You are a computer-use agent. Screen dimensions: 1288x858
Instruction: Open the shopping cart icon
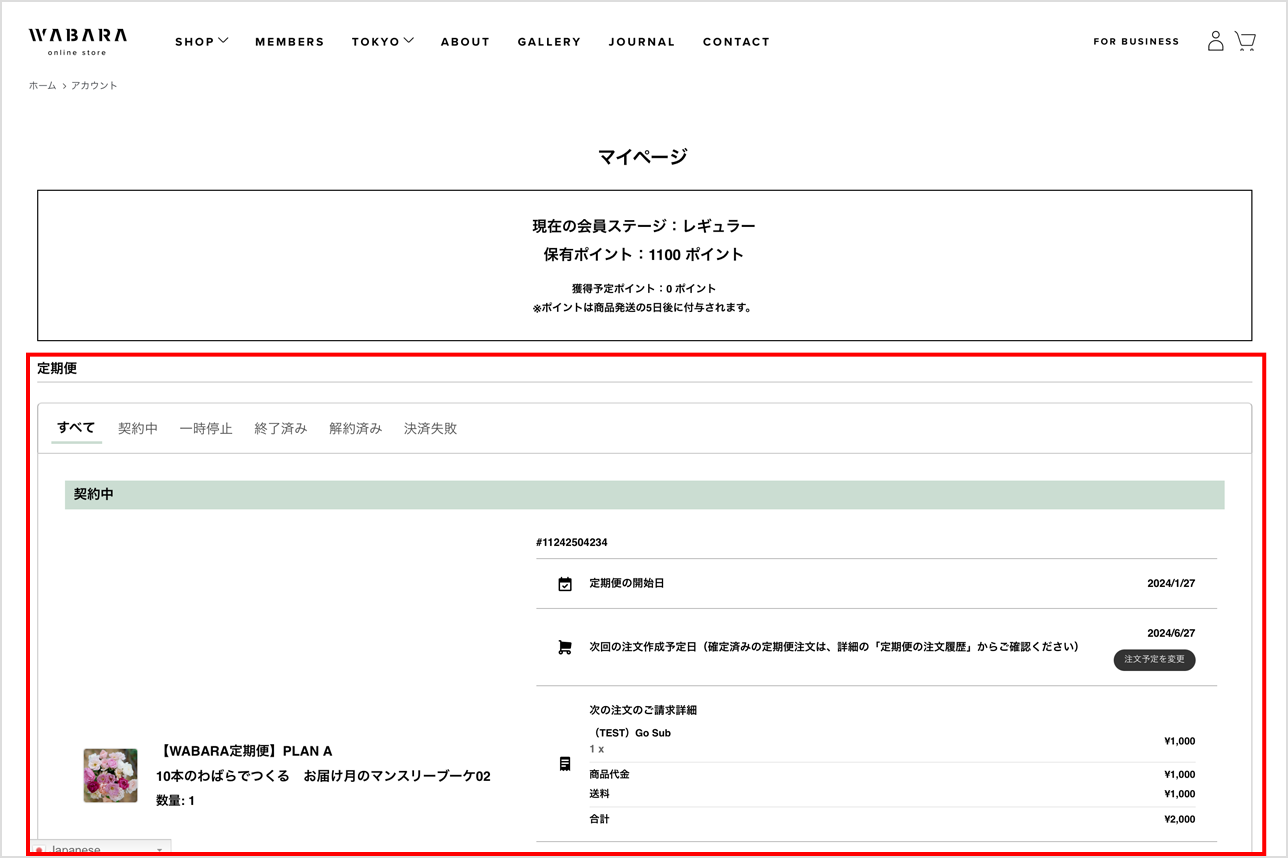tap(1245, 41)
